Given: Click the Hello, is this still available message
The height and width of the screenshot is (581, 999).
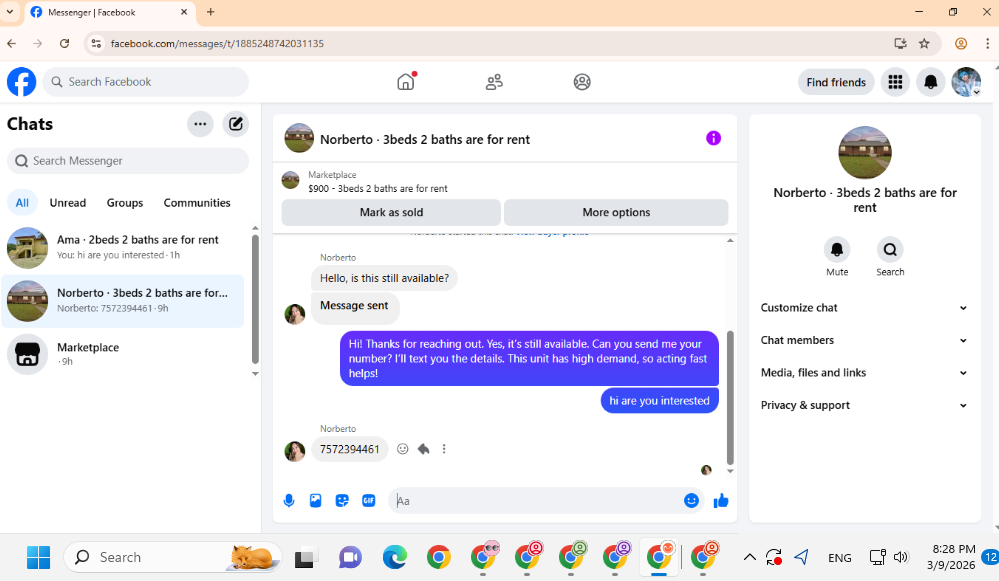Looking at the screenshot, I should point(384,278).
